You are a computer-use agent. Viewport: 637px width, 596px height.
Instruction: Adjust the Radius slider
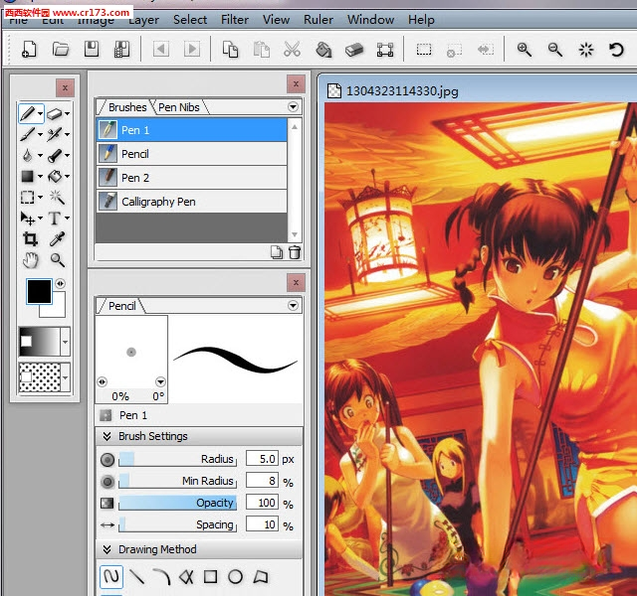point(178,459)
